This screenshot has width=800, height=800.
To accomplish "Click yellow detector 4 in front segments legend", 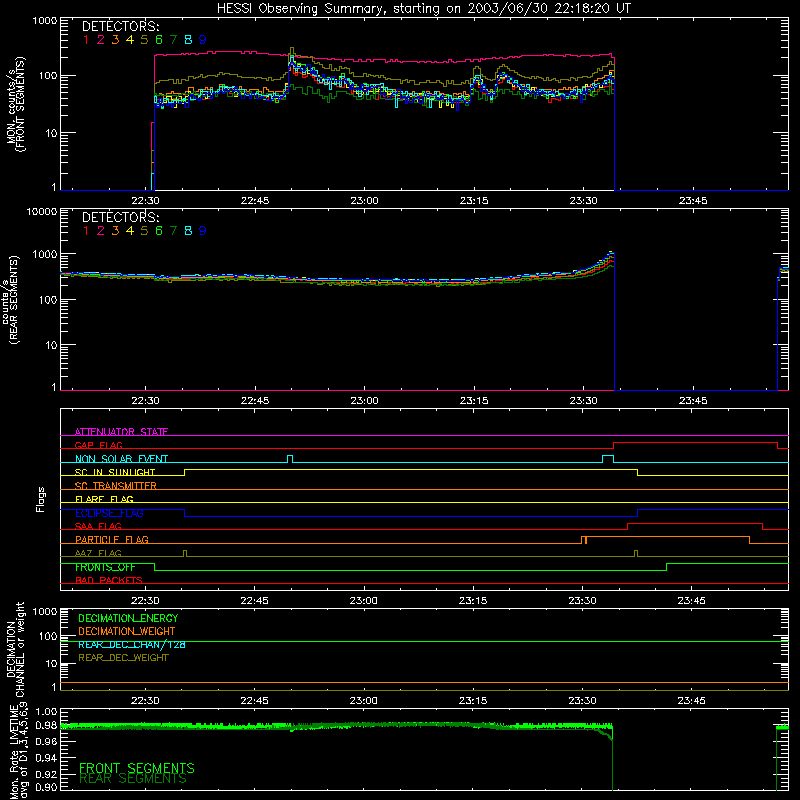I will pyautogui.click(x=130, y=40).
